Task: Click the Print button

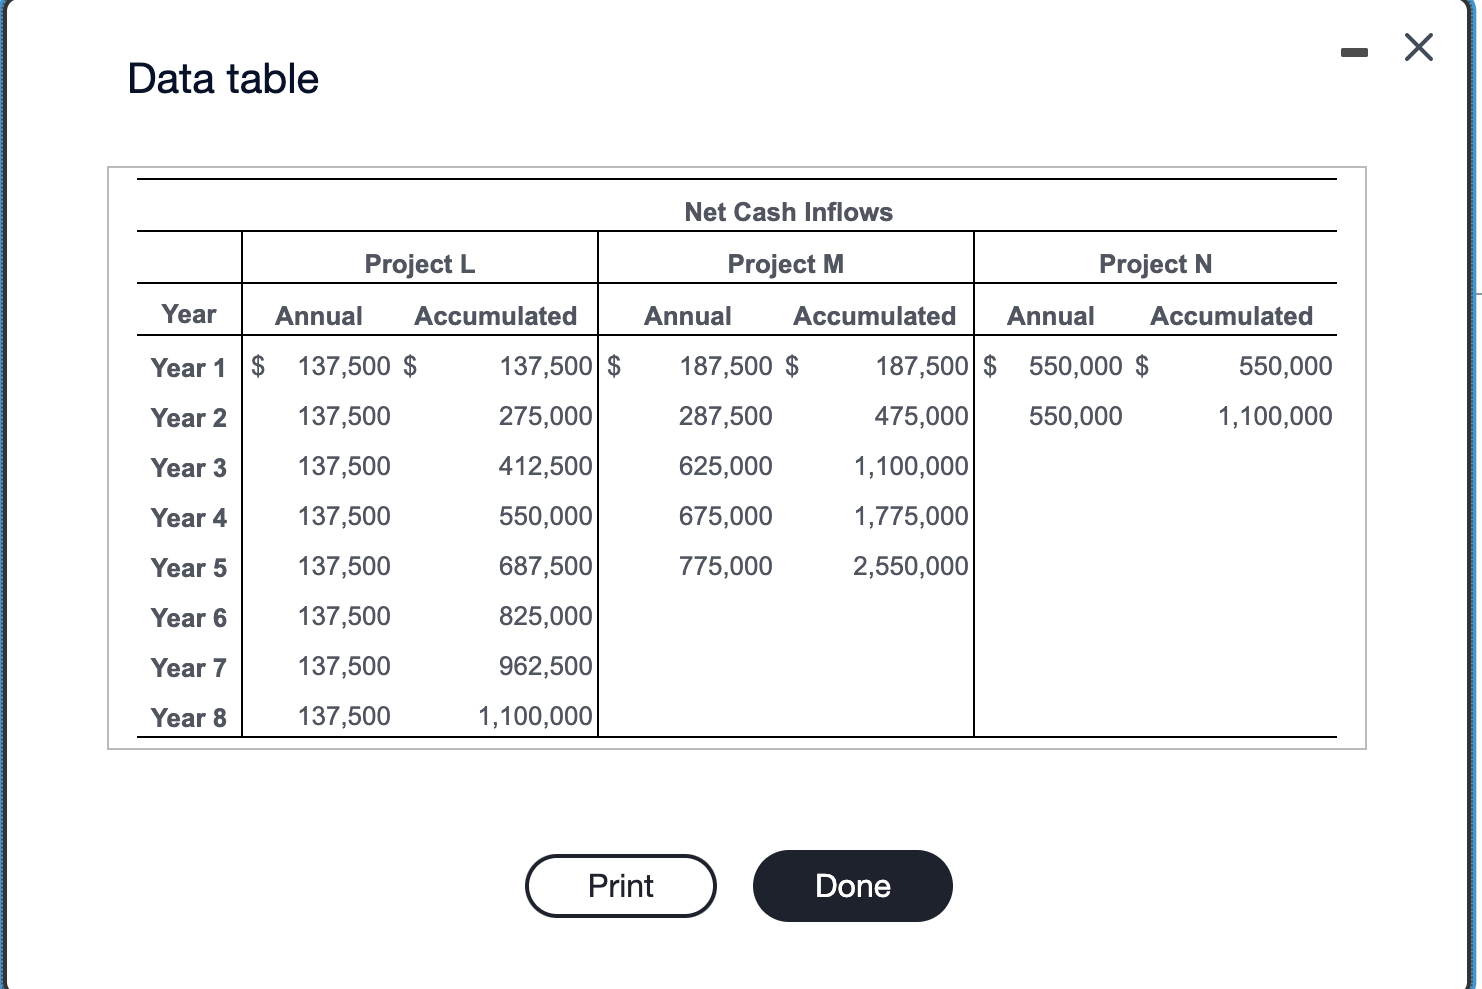Action: (x=620, y=885)
